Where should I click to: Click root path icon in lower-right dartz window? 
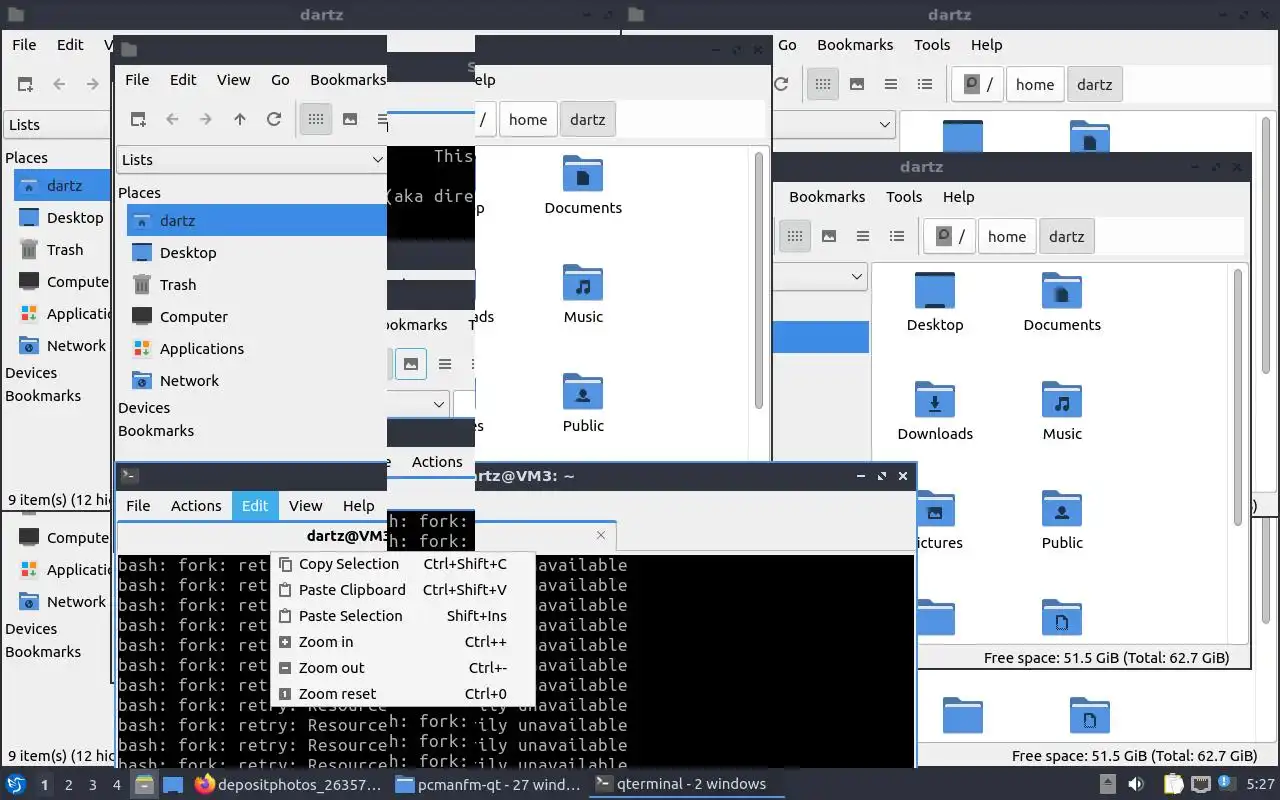coord(950,236)
